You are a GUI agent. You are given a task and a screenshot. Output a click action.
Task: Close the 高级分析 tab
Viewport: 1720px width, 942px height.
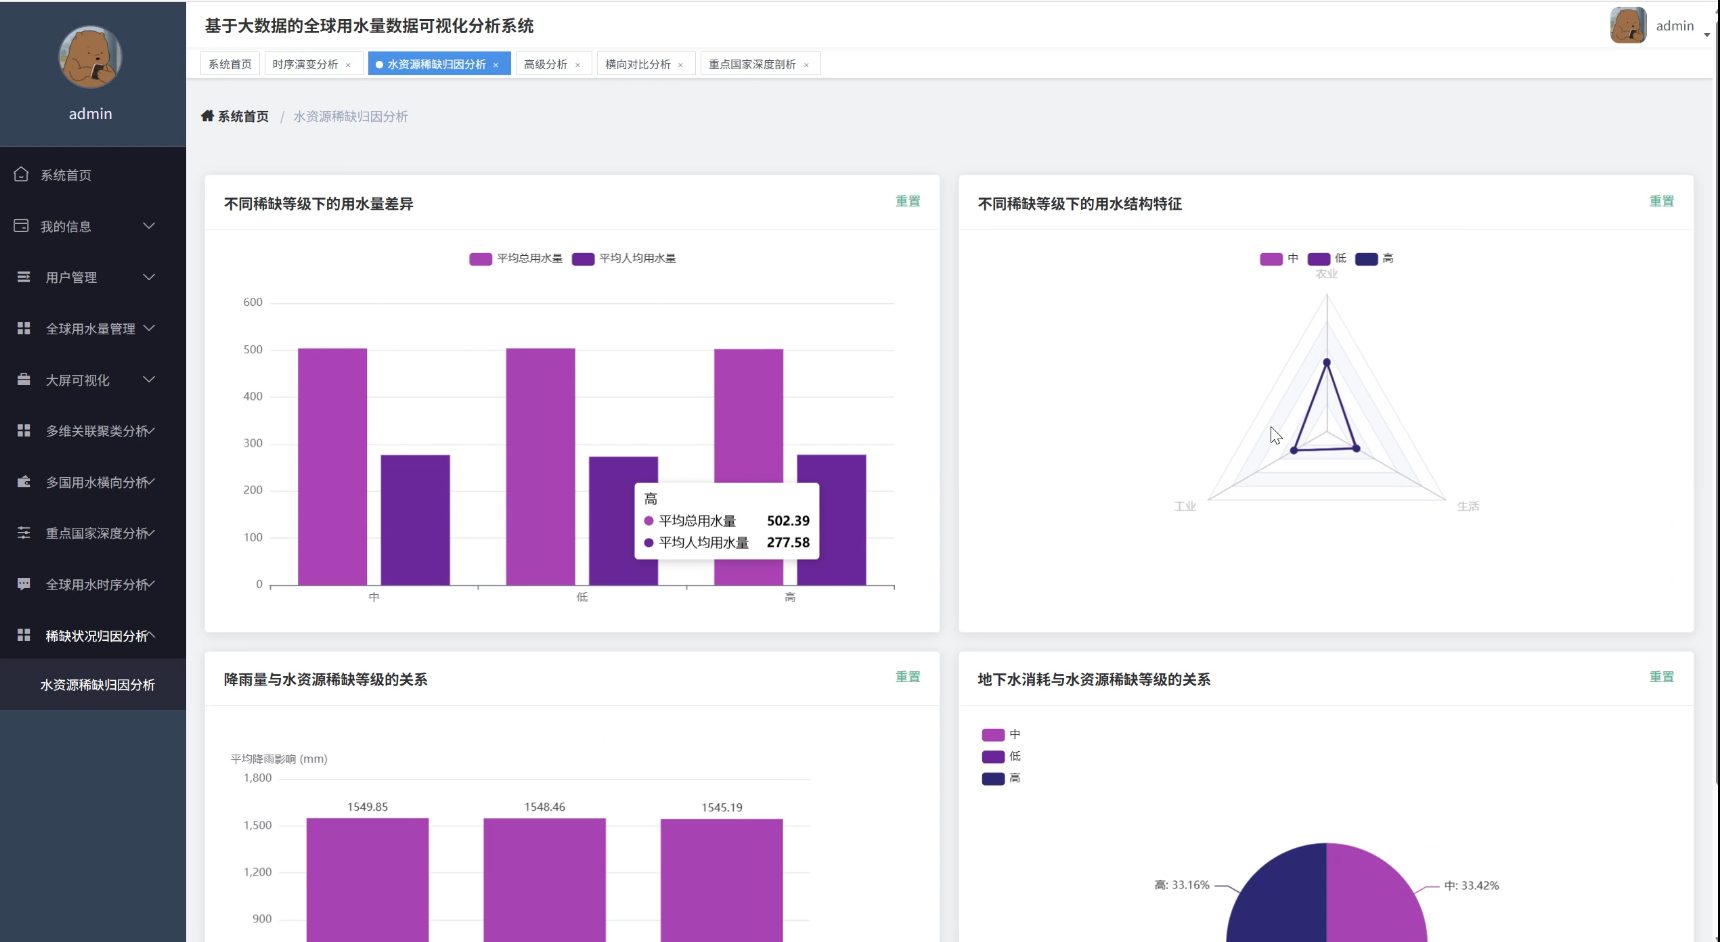[577, 65]
